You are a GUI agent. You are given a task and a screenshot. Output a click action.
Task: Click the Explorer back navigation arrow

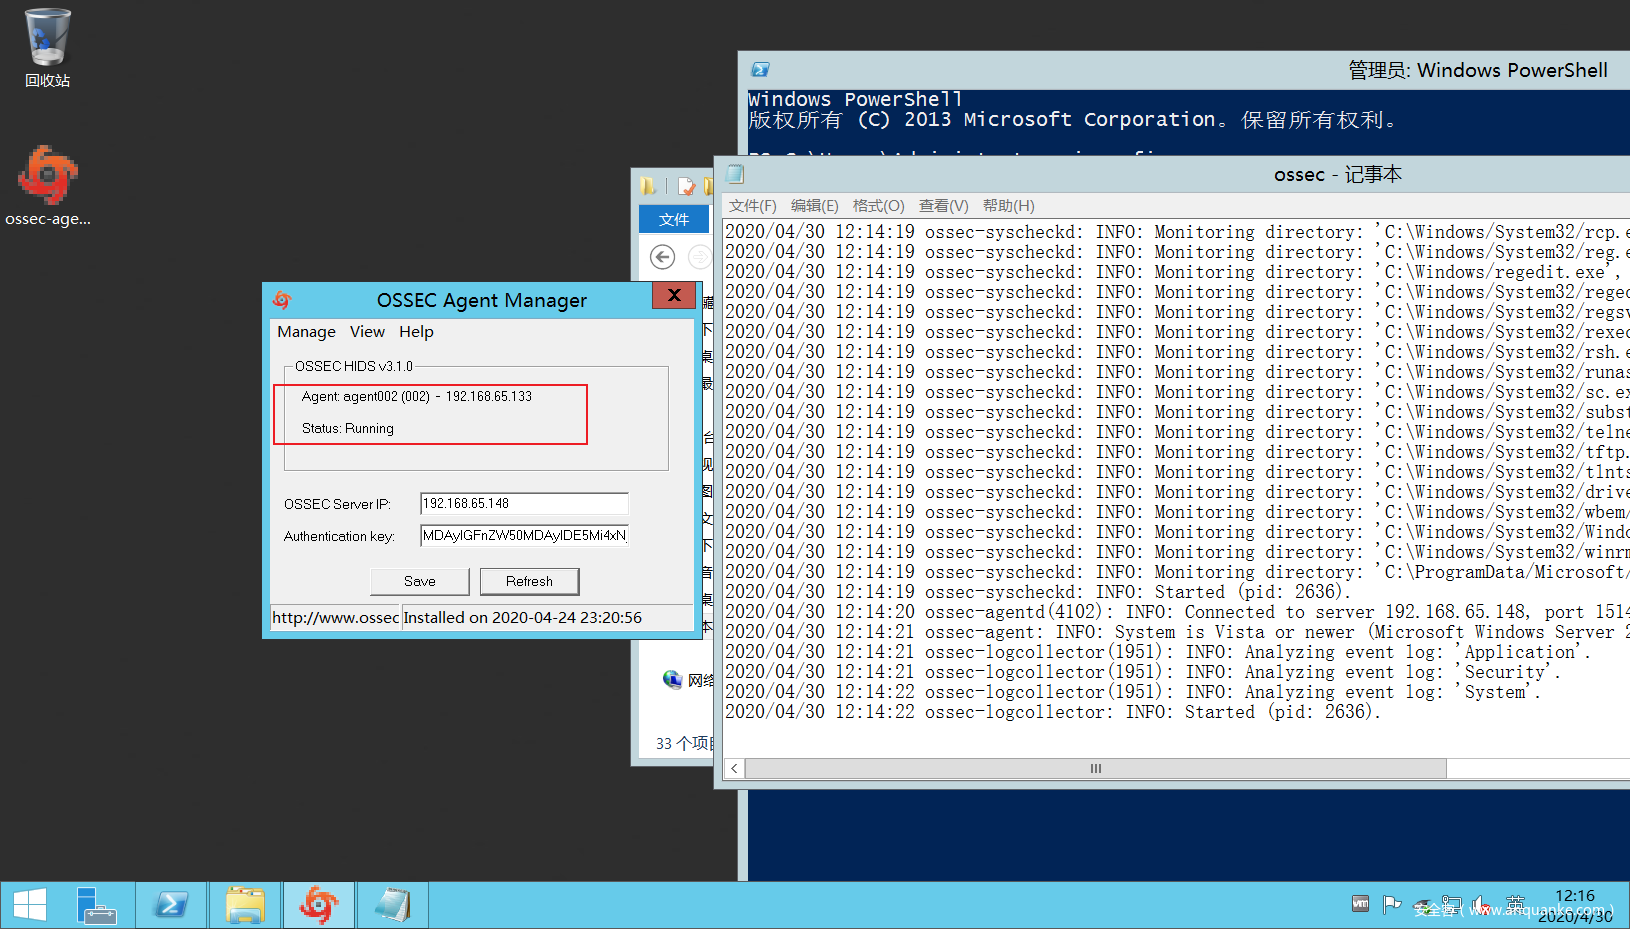point(662,257)
